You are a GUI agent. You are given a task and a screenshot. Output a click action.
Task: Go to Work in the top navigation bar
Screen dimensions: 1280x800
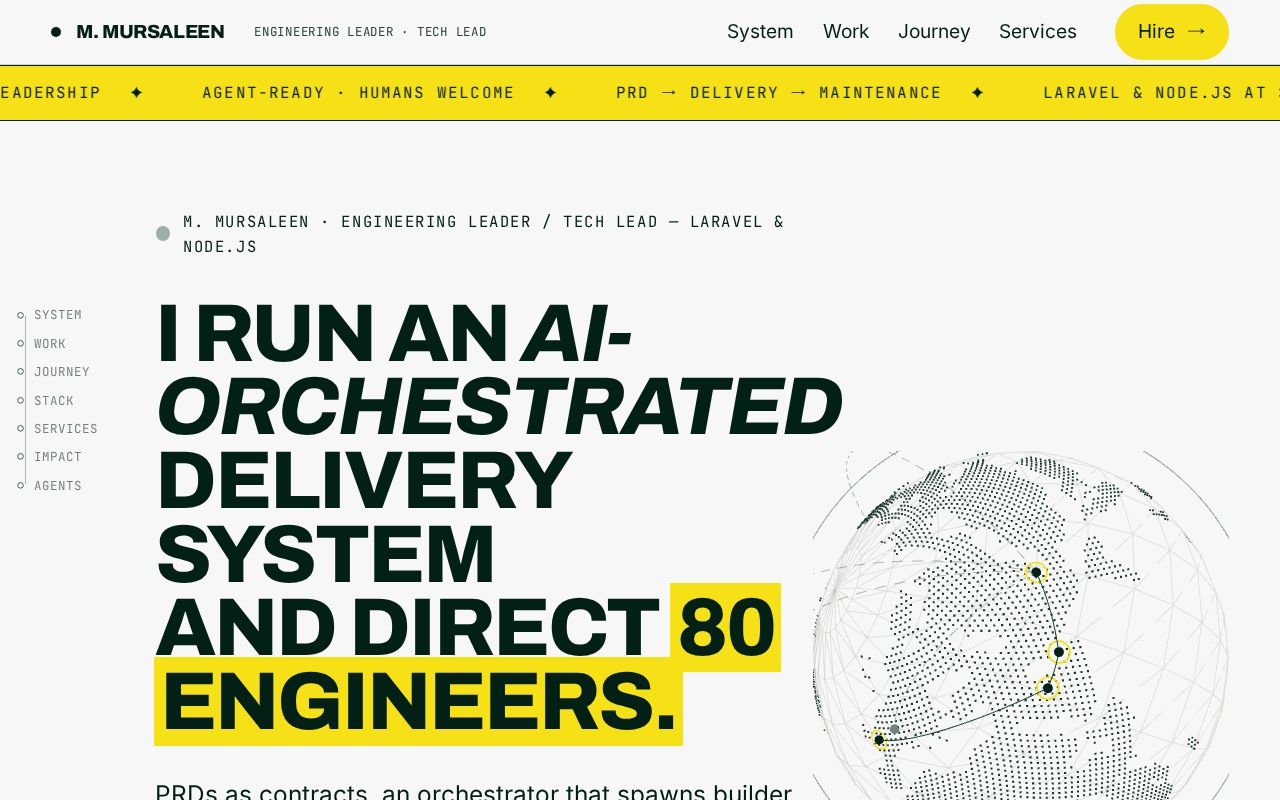click(846, 32)
